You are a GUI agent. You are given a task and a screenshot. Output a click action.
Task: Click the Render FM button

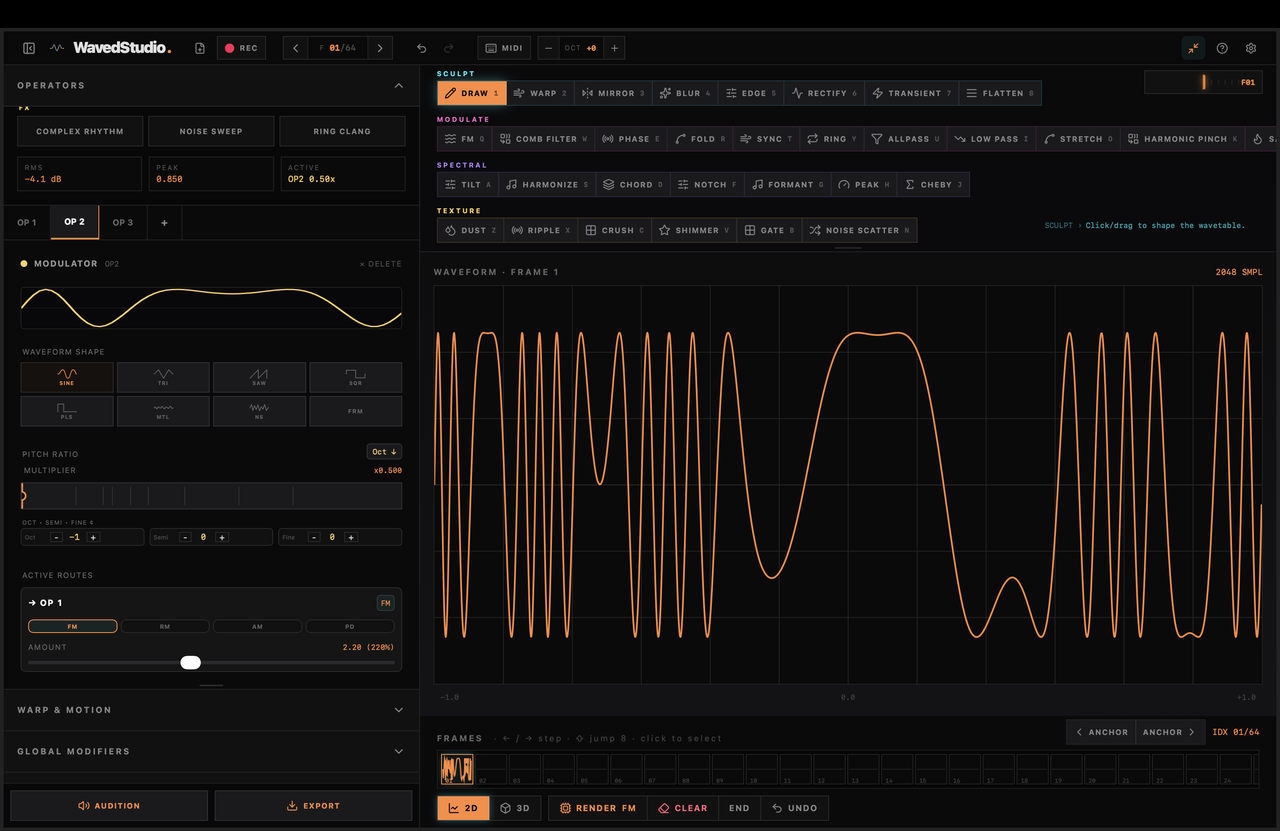tap(598, 808)
